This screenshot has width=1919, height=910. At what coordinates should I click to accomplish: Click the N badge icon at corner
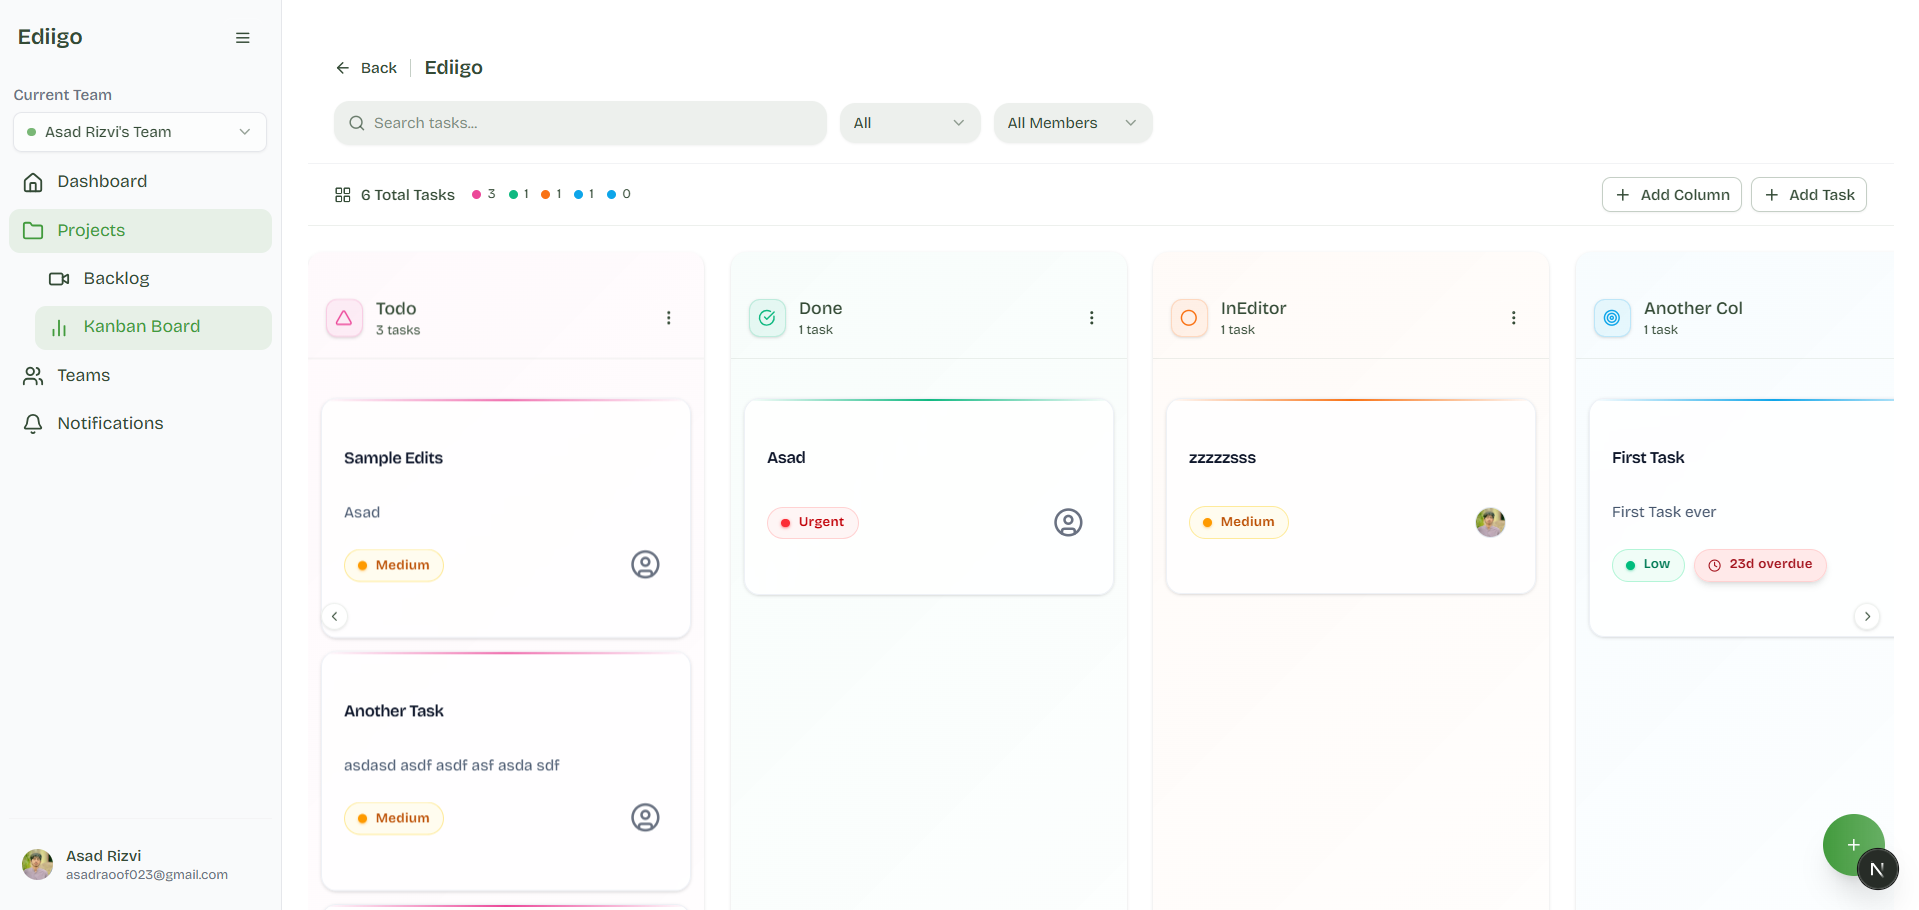click(x=1877, y=869)
